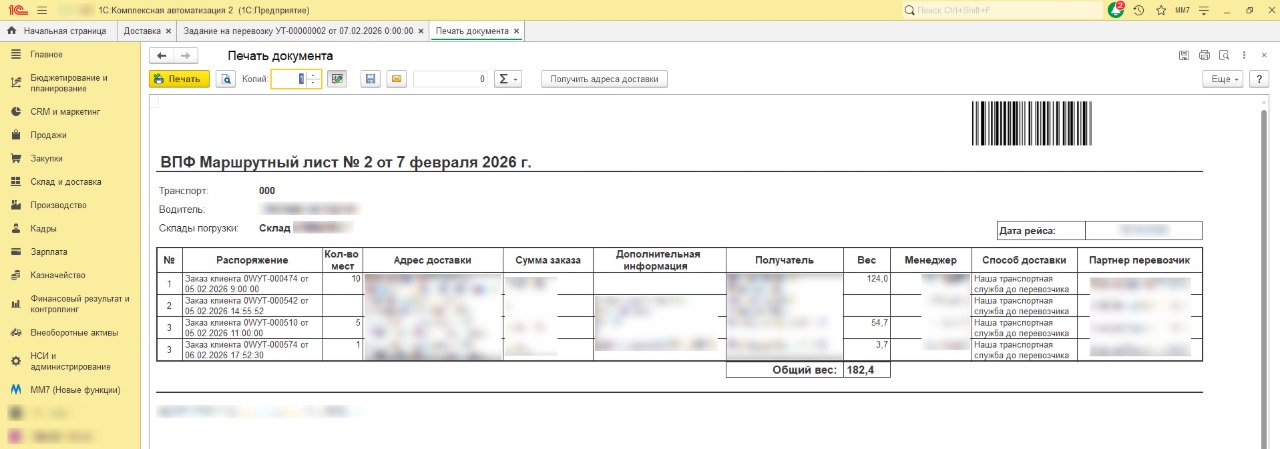Screen dimensions: 1280x449
Task: Open Производство section in sidebar
Action: coord(70,205)
